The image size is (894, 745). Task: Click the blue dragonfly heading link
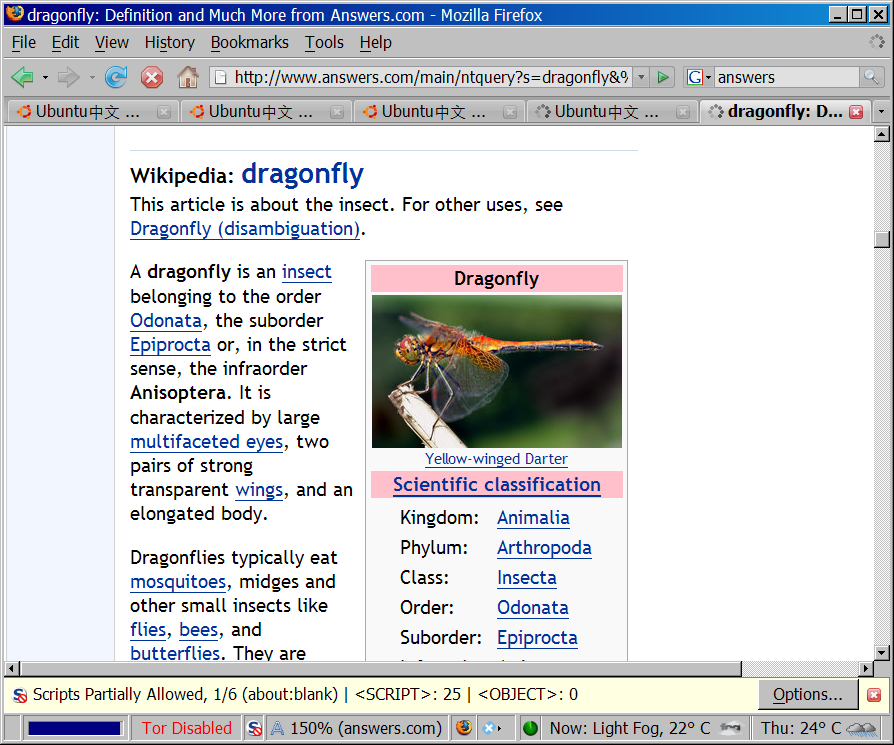303,174
